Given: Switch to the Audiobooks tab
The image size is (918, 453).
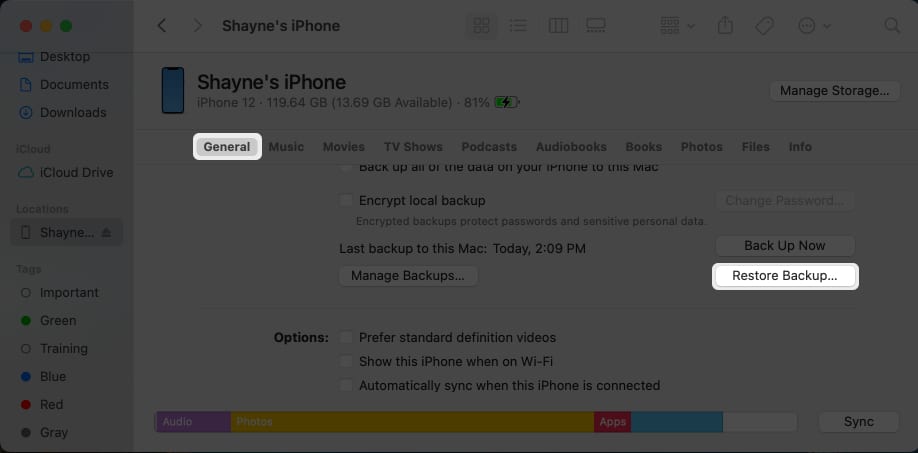Looking at the screenshot, I should click(571, 147).
